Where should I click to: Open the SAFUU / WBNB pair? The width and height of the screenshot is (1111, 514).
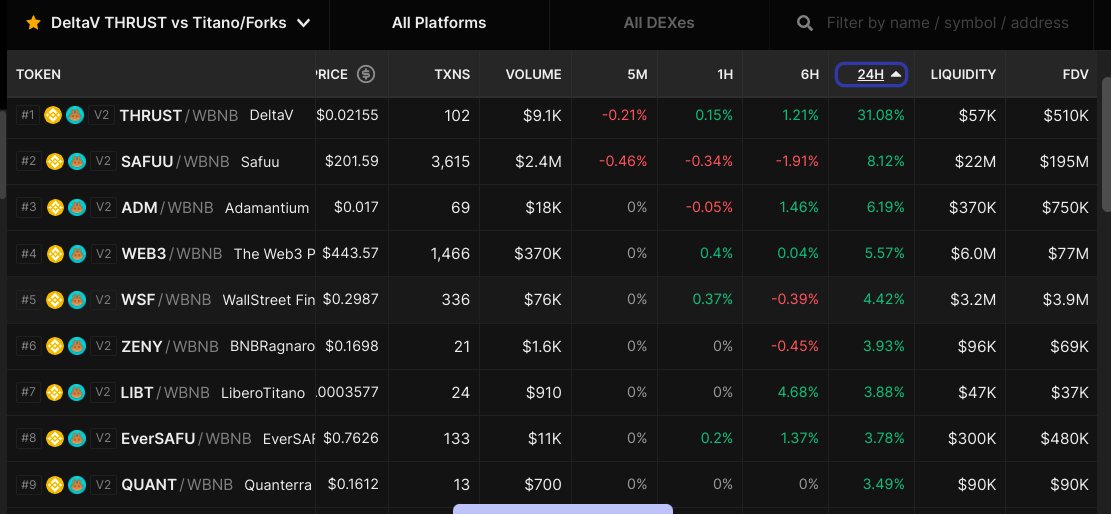click(x=175, y=162)
